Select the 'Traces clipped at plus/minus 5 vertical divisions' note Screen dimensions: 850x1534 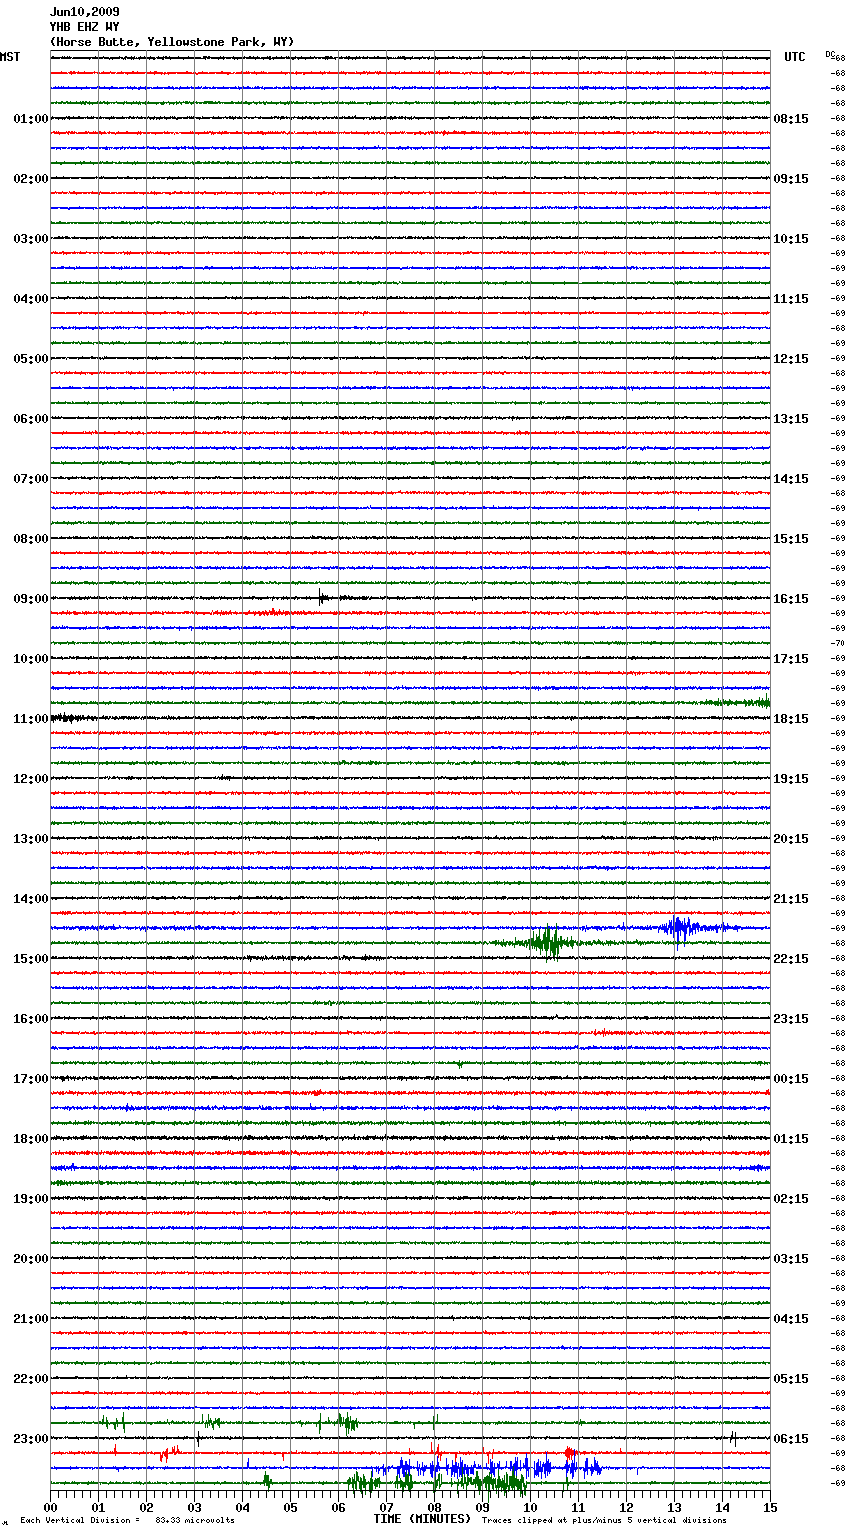[x=604, y=1521]
